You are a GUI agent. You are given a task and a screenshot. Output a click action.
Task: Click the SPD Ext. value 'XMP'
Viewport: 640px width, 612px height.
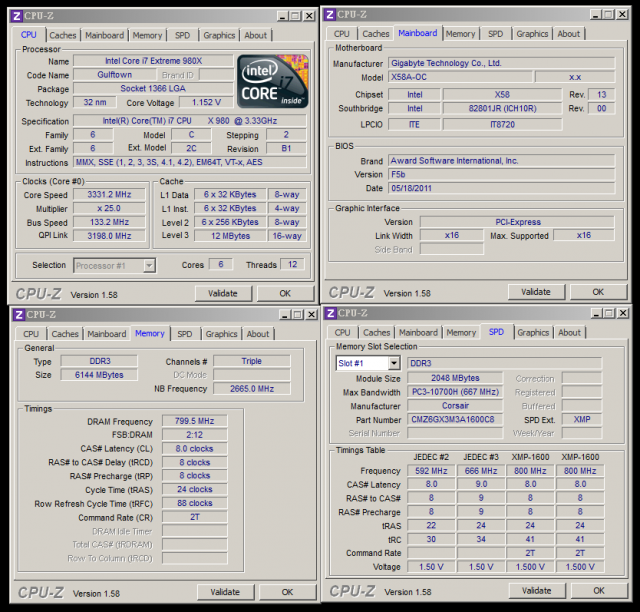pyautogui.click(x=582, y=419)
